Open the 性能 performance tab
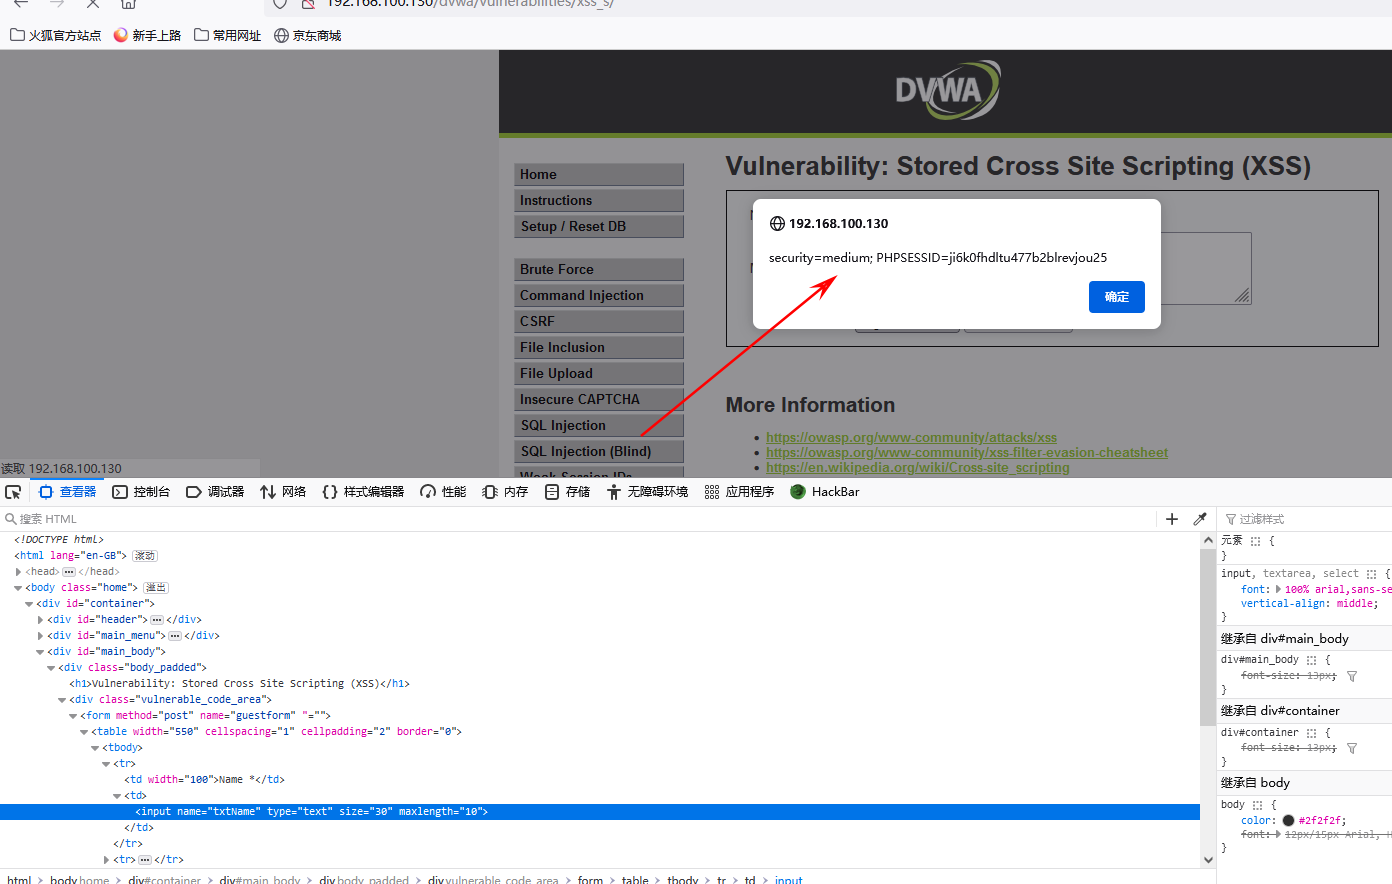The image size is (1392, 884). click(443, 492)
